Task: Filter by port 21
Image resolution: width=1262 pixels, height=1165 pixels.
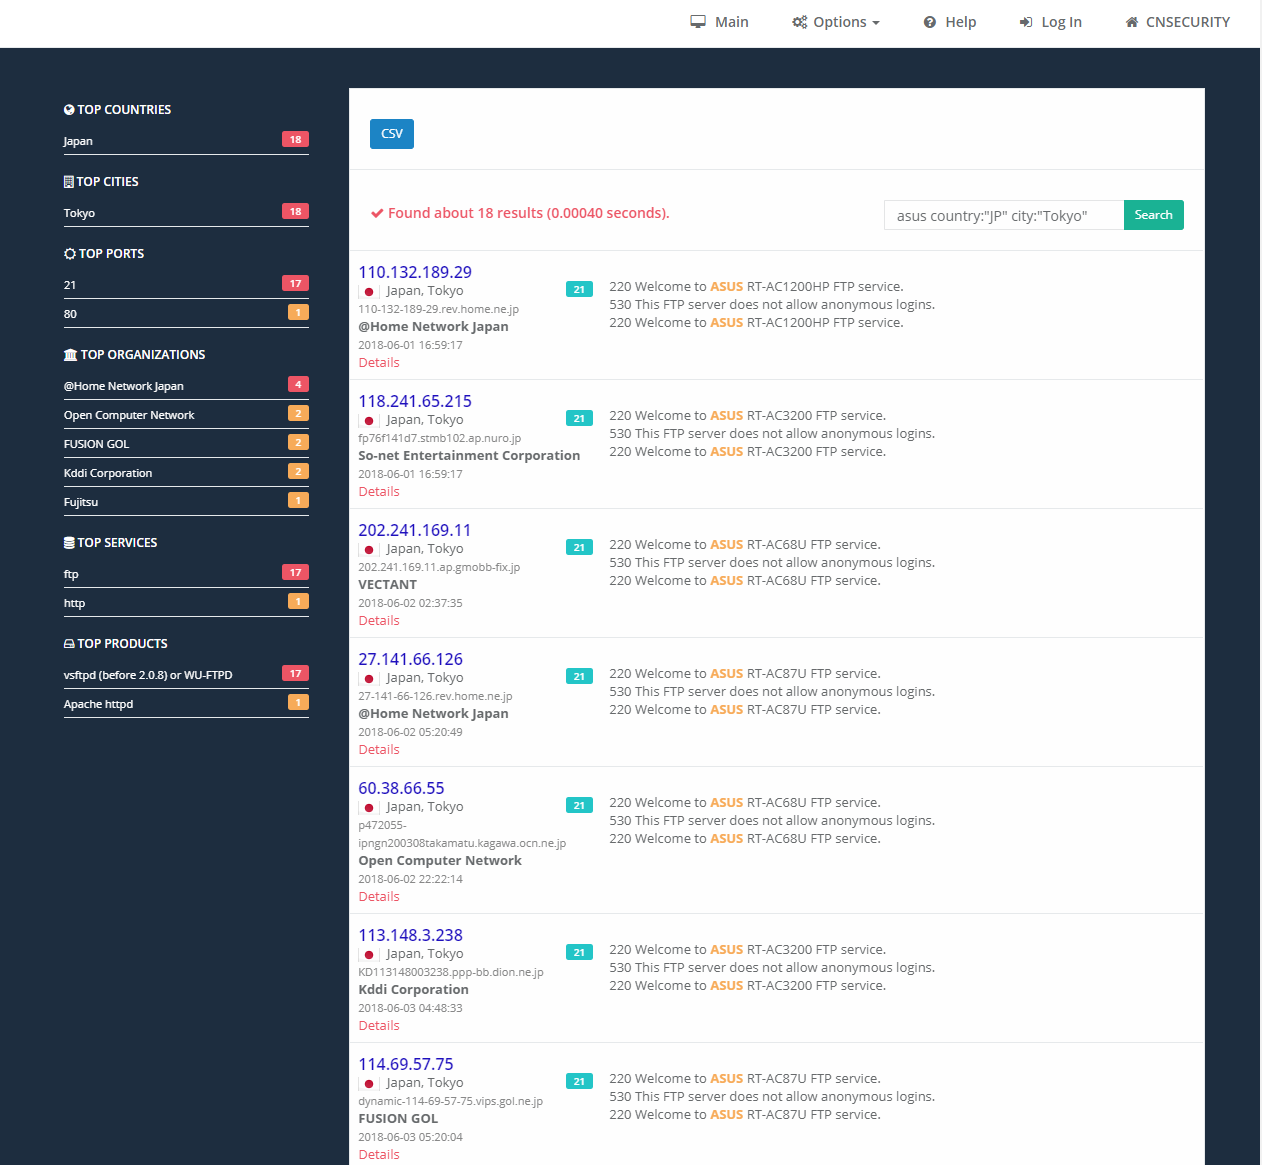Action: pos(186,285)
